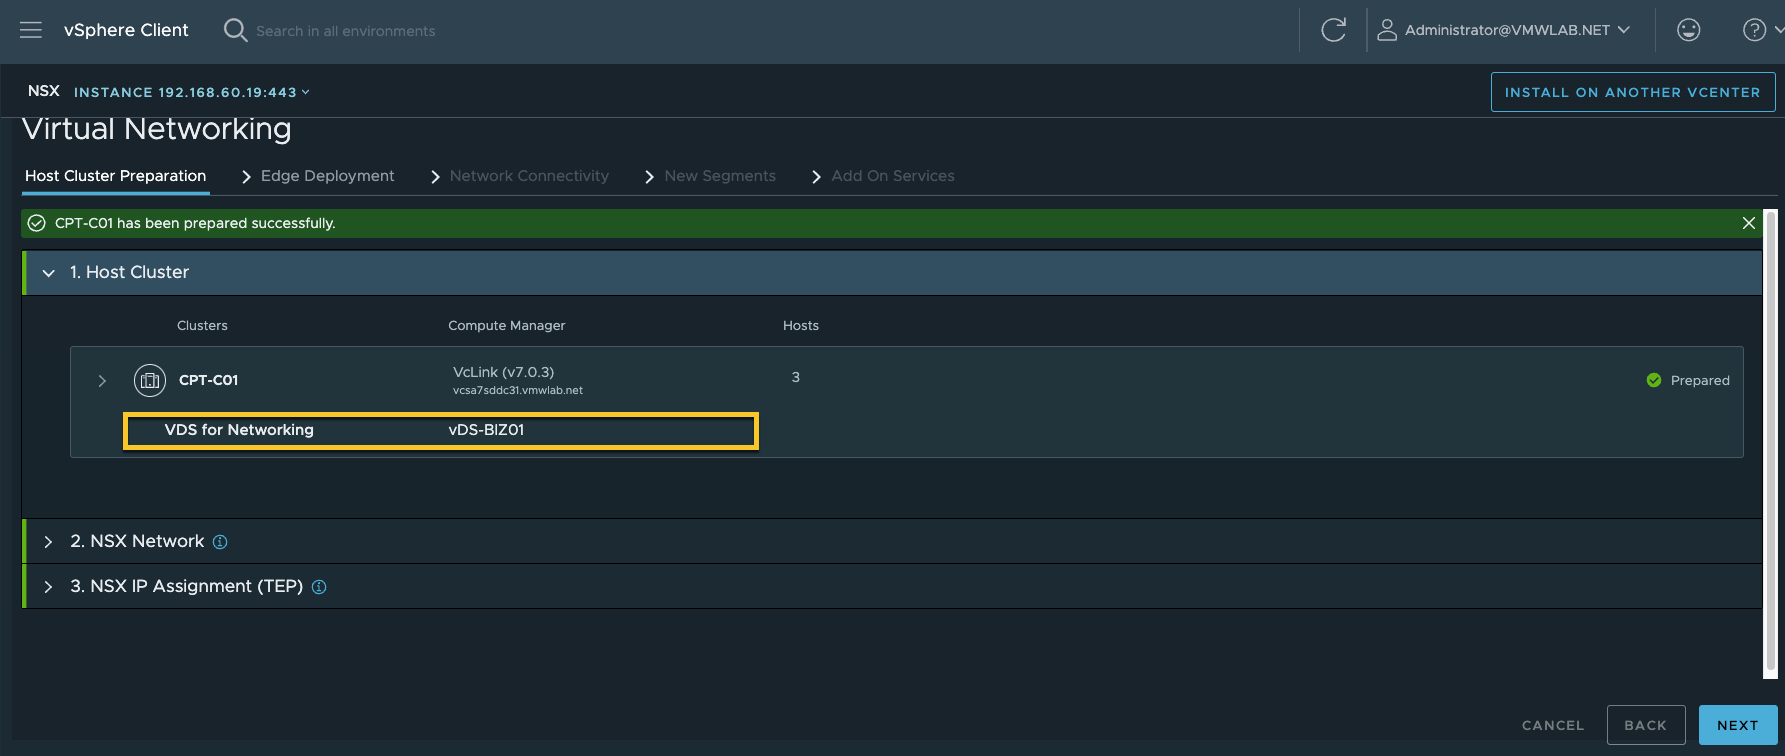Focus the Search in all environments field
This screenshot has height=756, width=1785.
tap(346, 31)
